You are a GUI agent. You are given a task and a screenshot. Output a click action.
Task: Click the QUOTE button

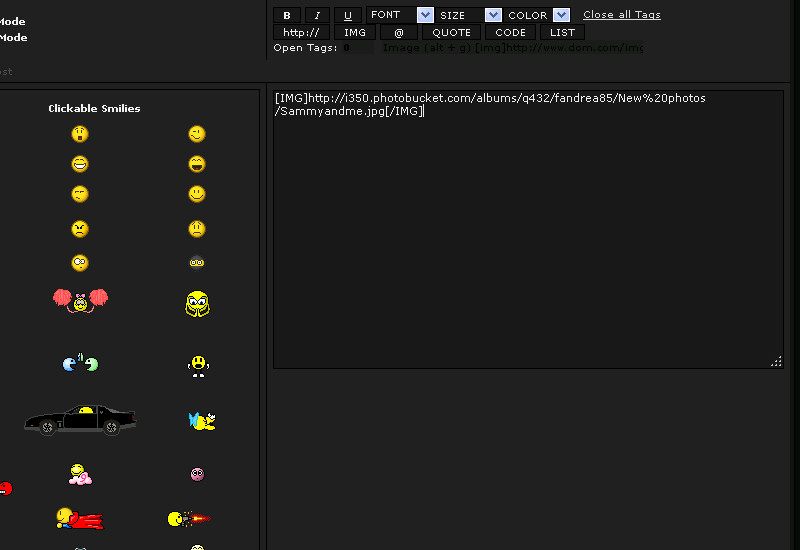pos(451,32)
